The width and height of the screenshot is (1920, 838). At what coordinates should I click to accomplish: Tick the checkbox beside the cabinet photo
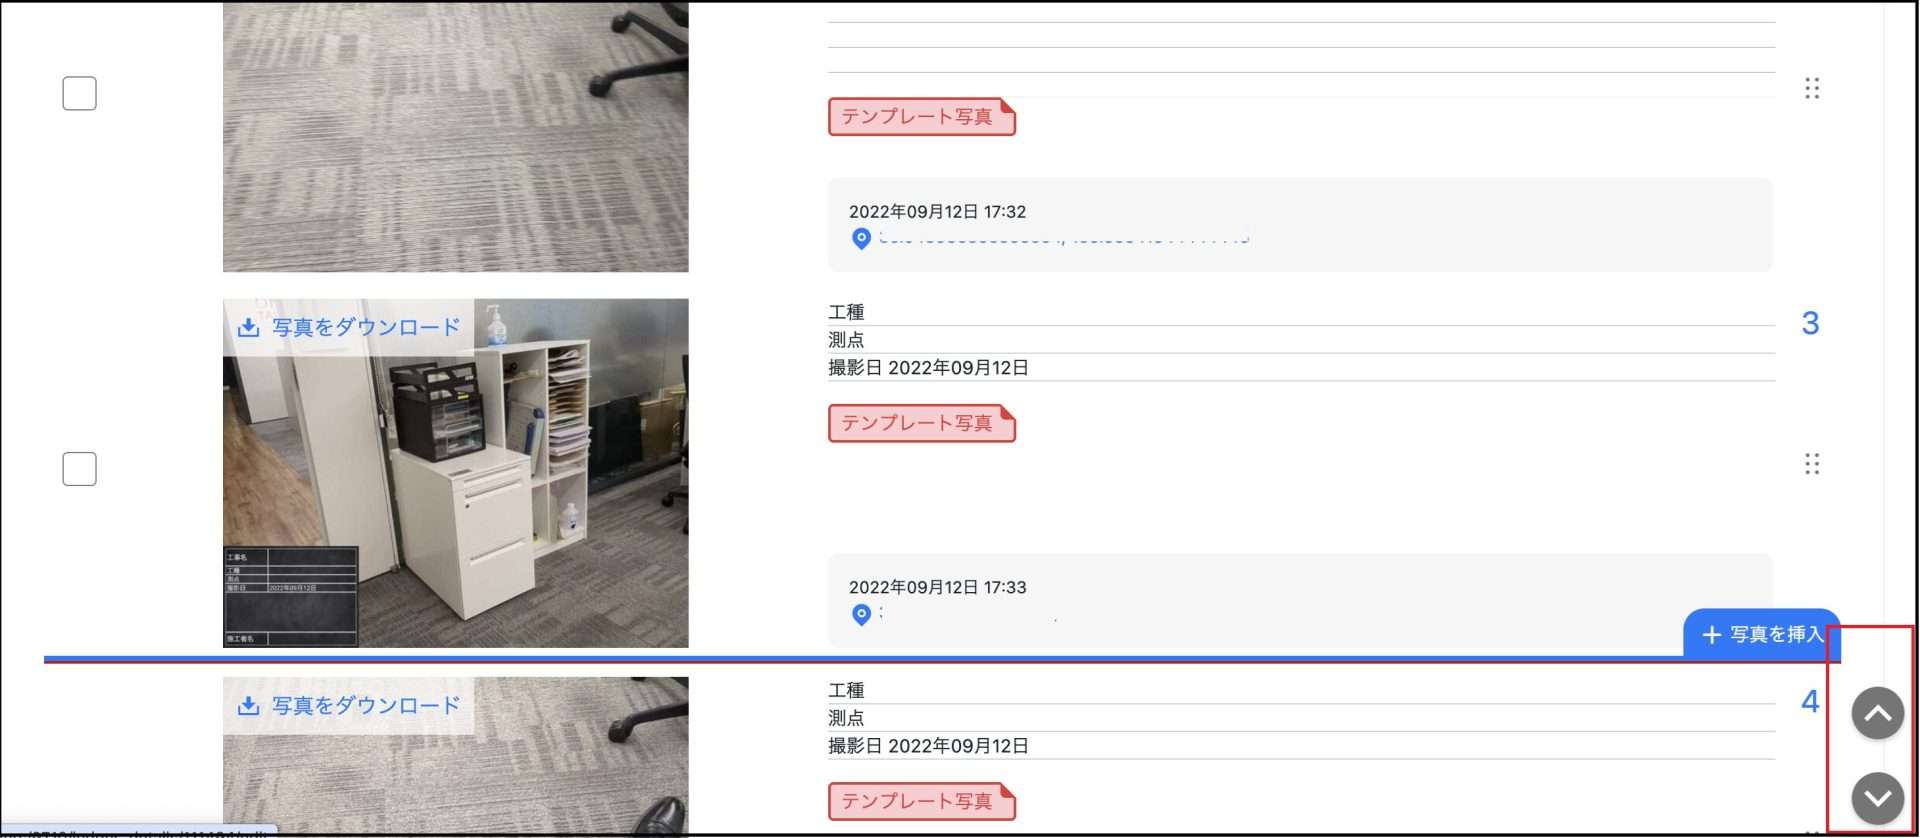[80, 468]
